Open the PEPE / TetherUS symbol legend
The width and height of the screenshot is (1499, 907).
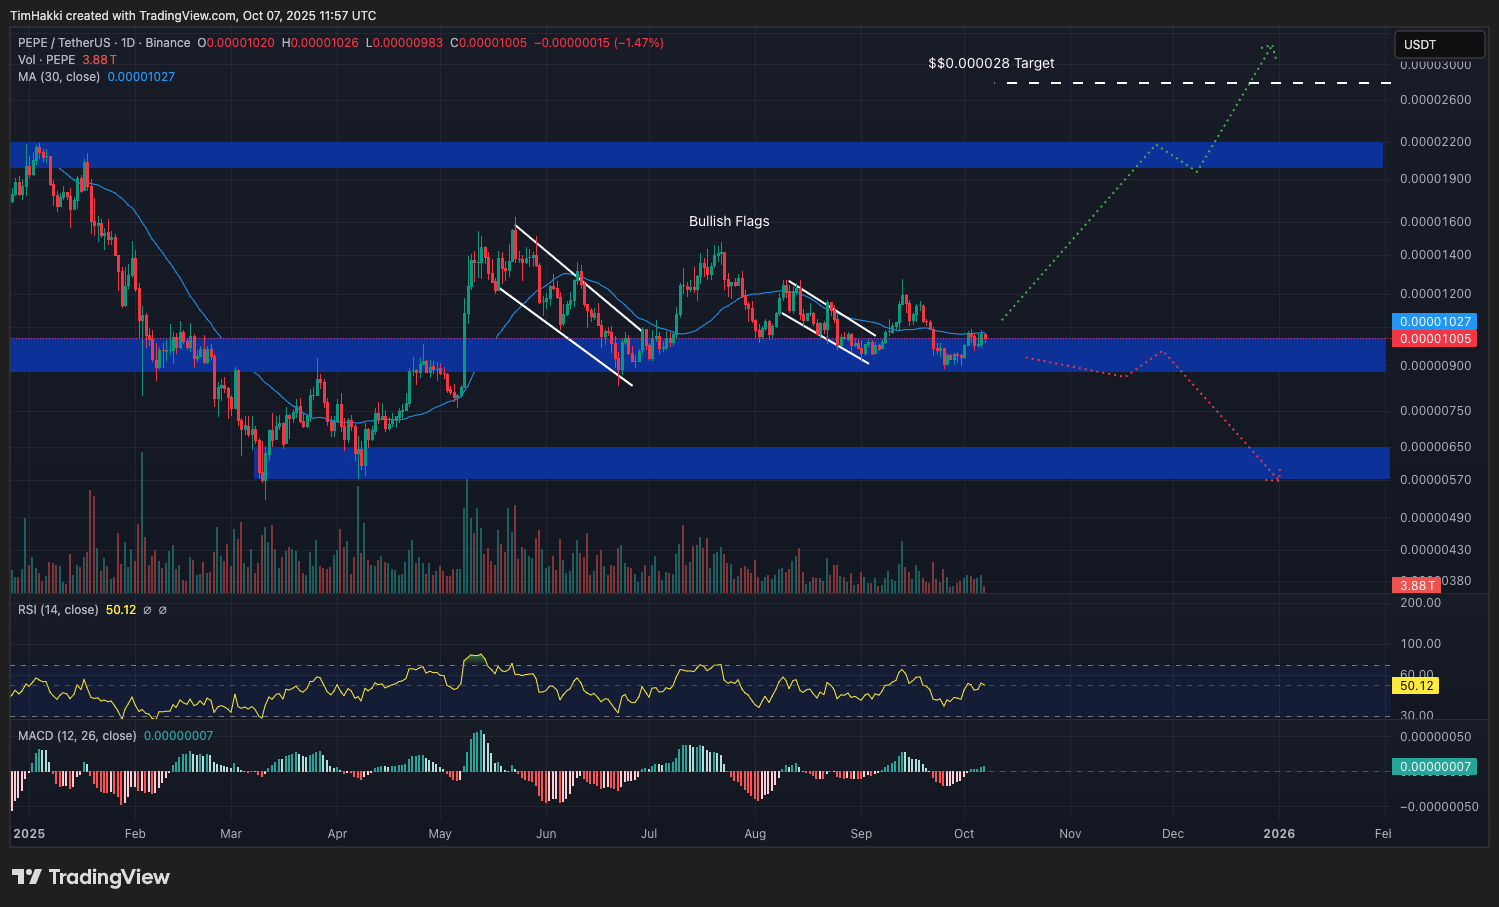pos(104,43)
